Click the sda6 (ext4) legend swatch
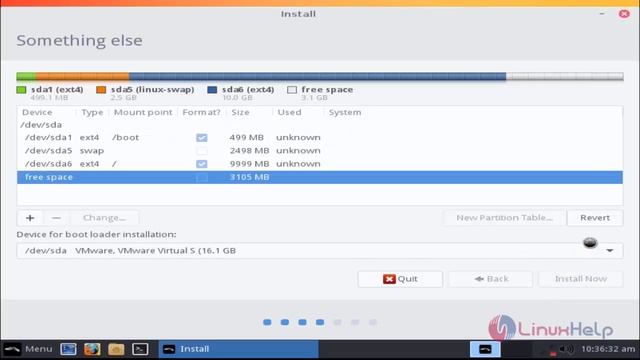Screen dimensions: 640x360 212,90
